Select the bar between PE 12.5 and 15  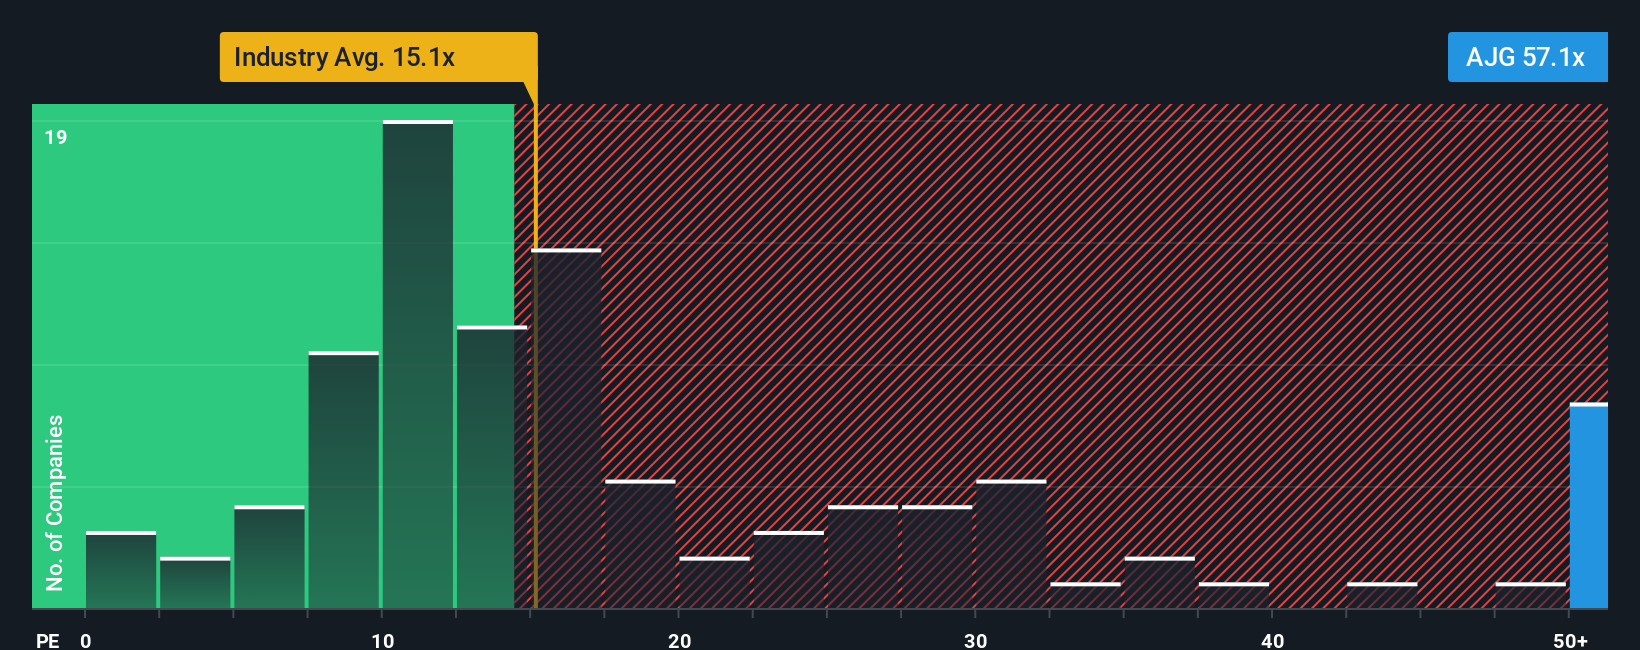tap(492, 467)
